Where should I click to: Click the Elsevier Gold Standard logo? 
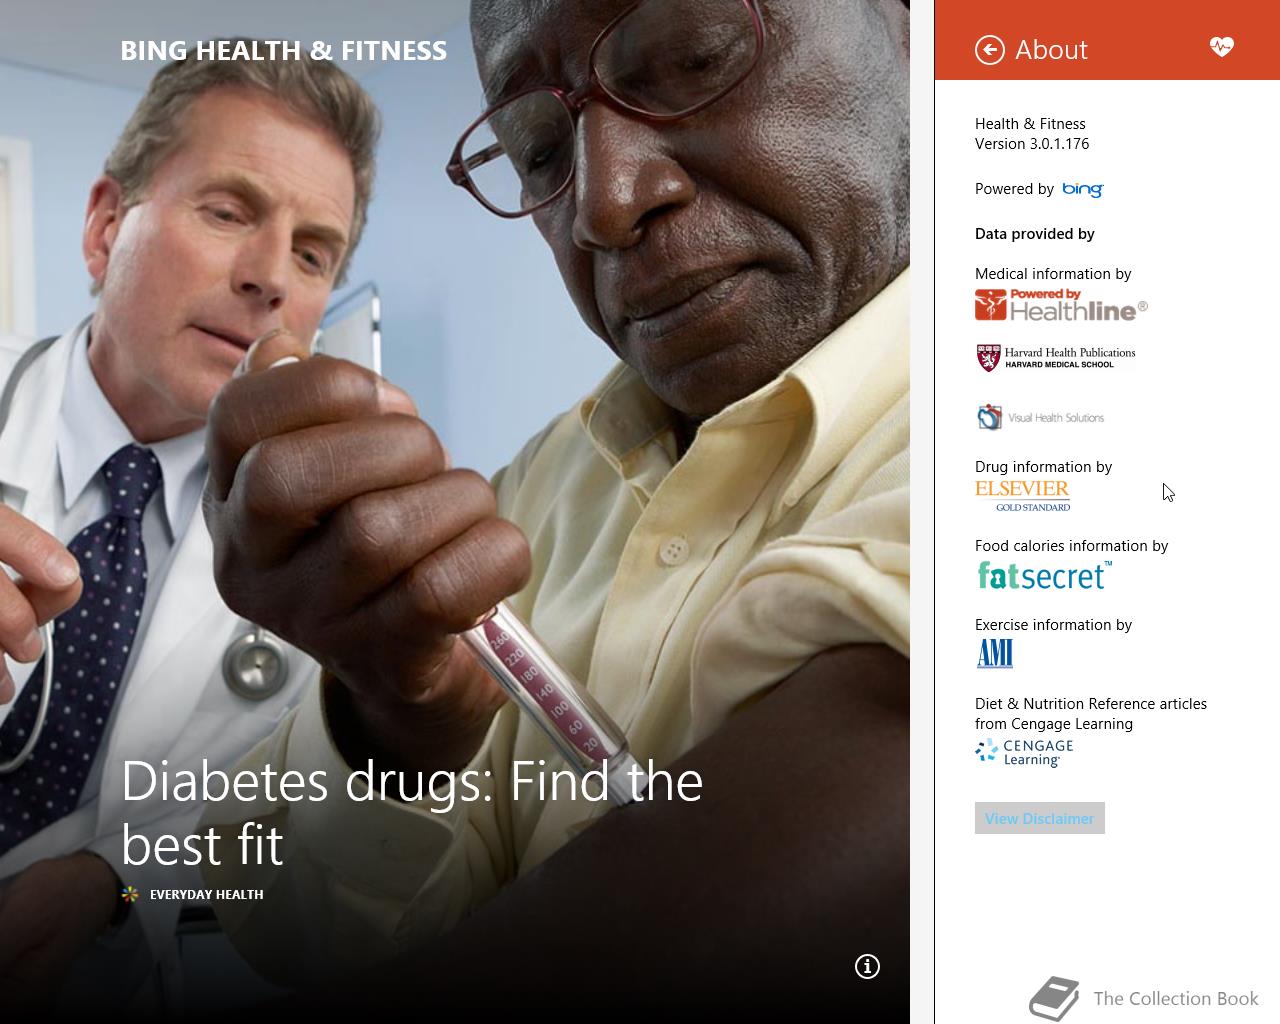(1022, 495)
